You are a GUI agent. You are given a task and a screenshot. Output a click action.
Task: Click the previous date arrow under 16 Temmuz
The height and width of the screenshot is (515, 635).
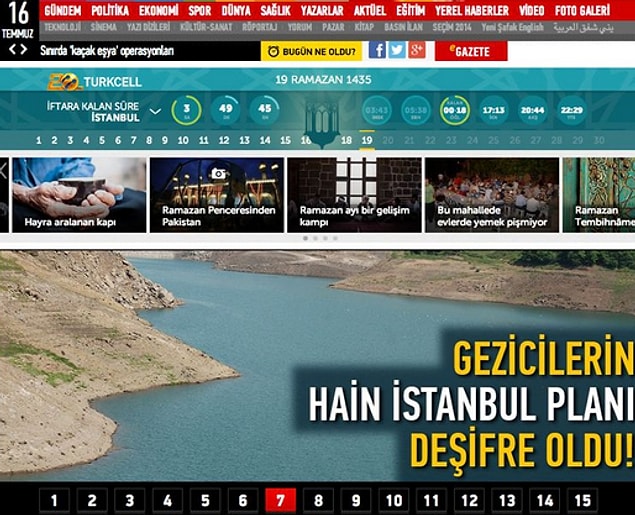13,49
